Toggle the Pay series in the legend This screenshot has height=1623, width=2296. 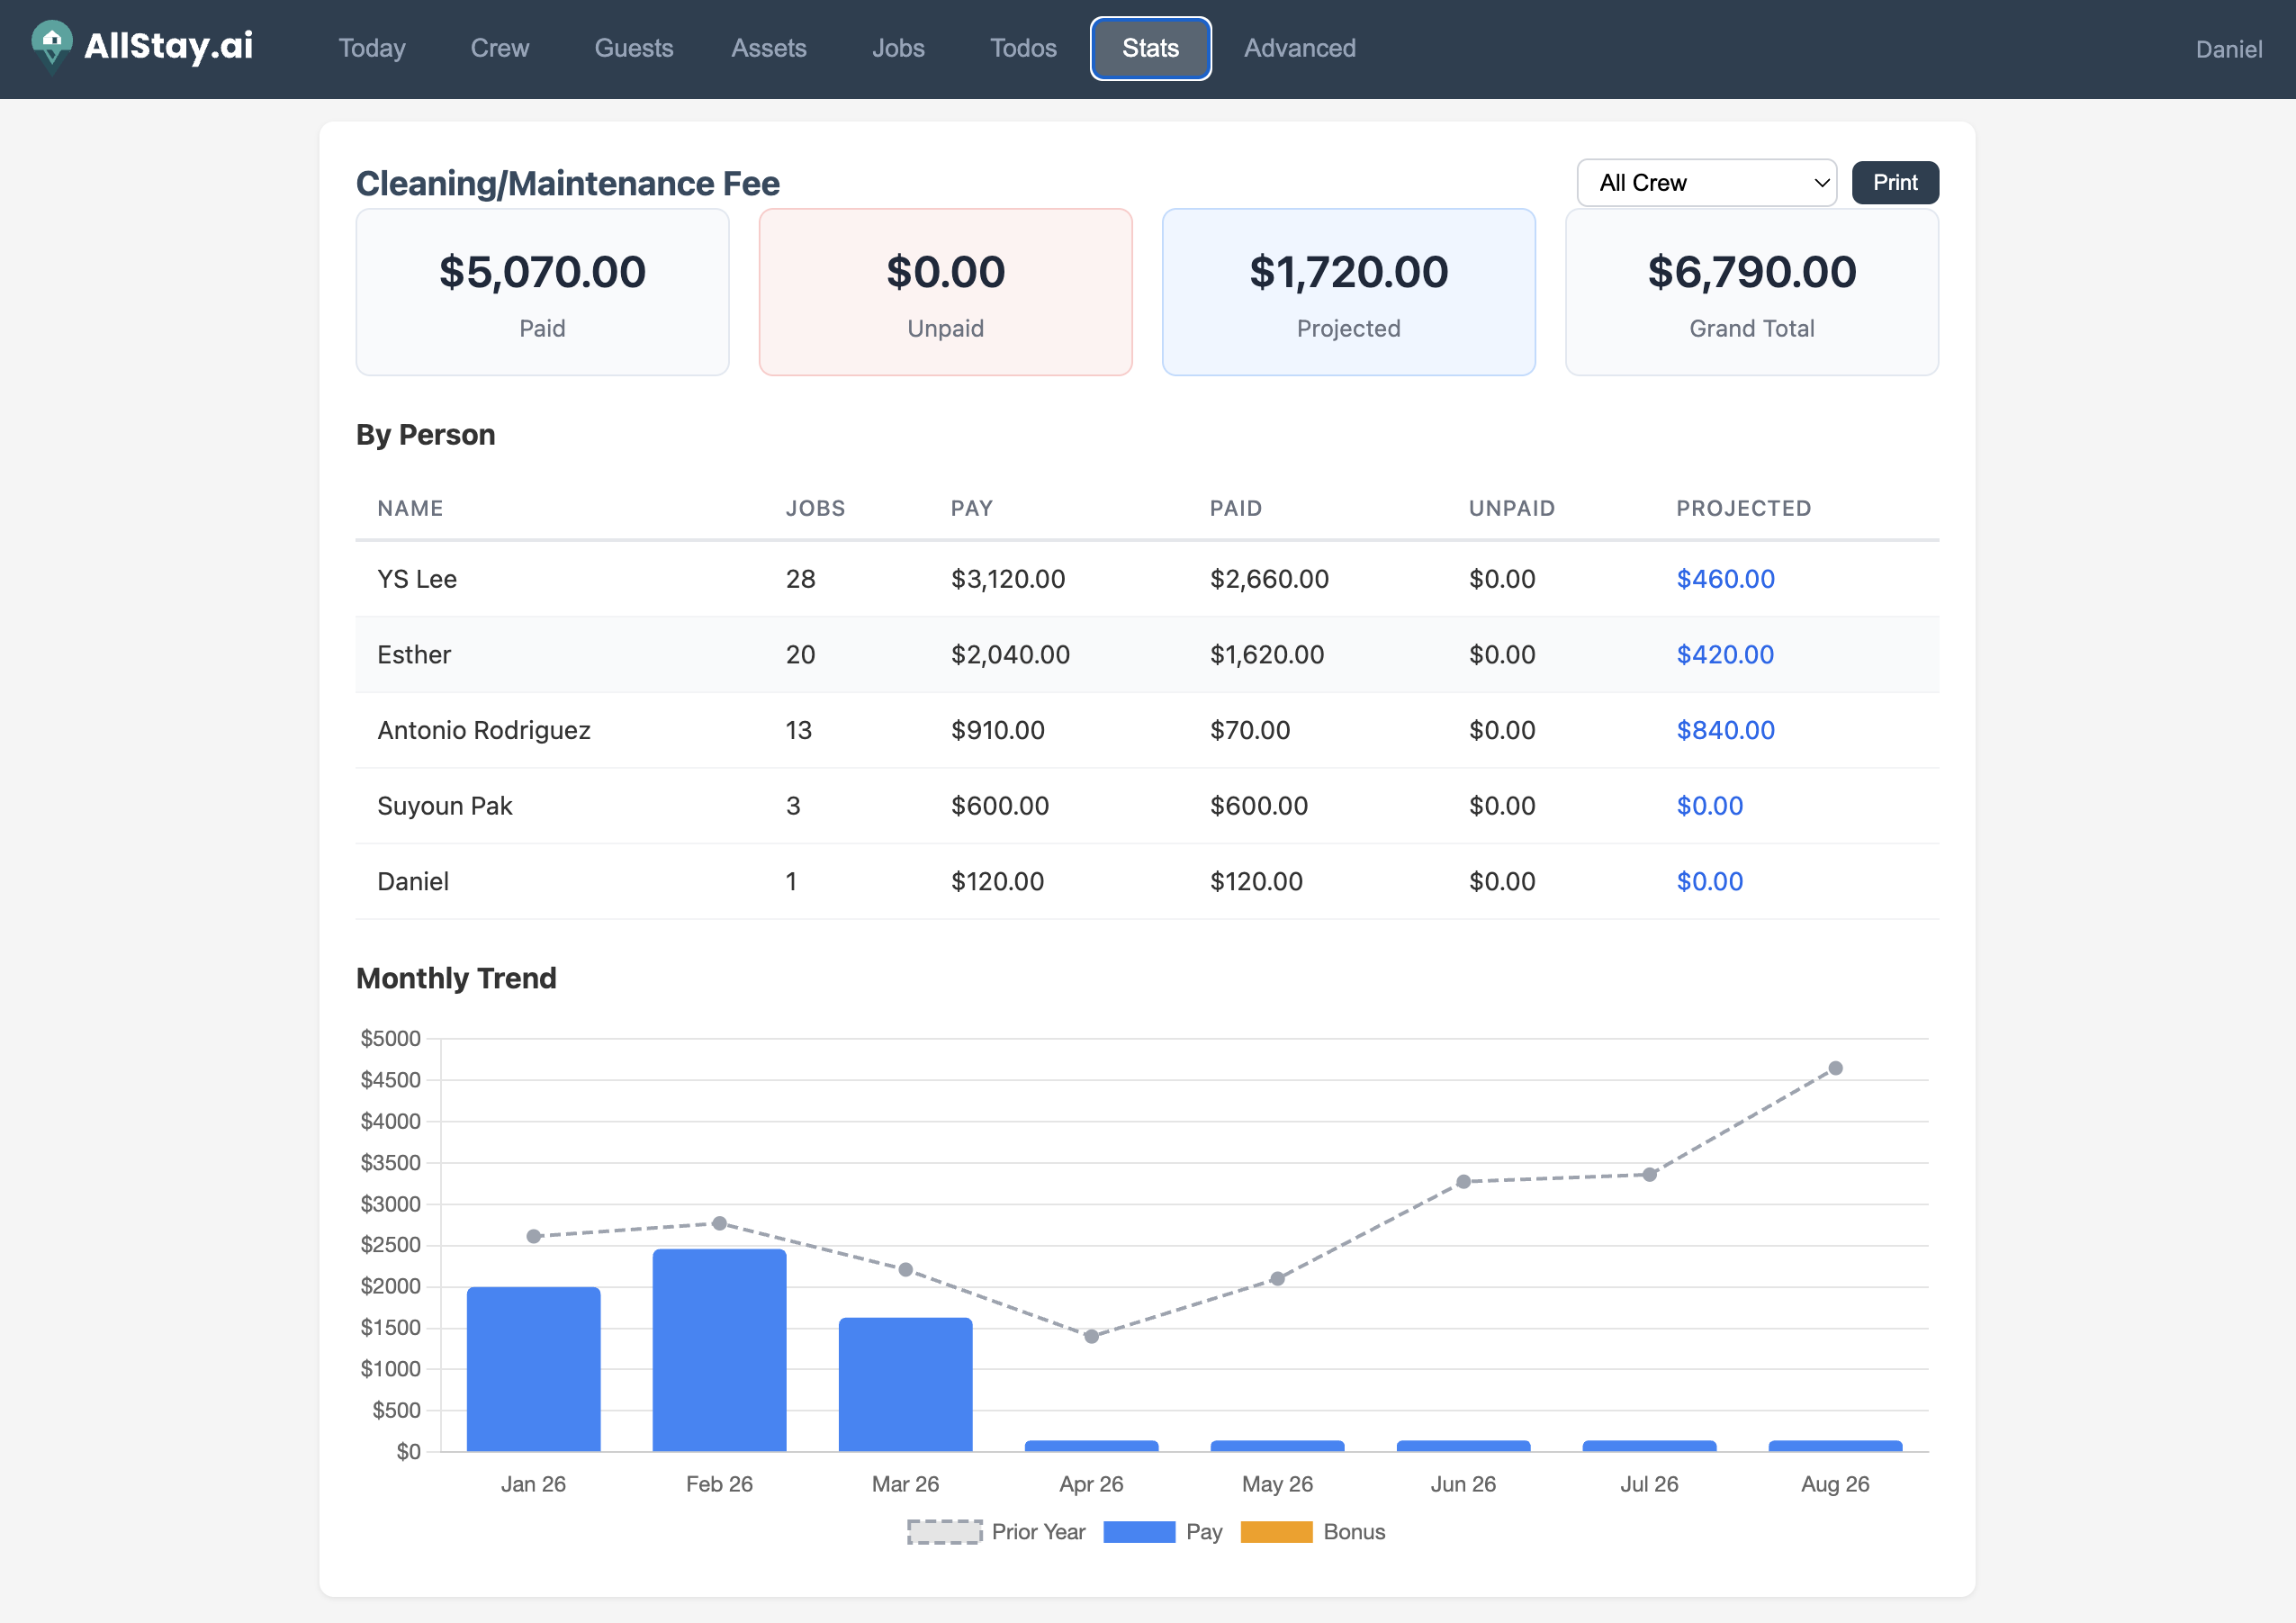[1161, 1532]
